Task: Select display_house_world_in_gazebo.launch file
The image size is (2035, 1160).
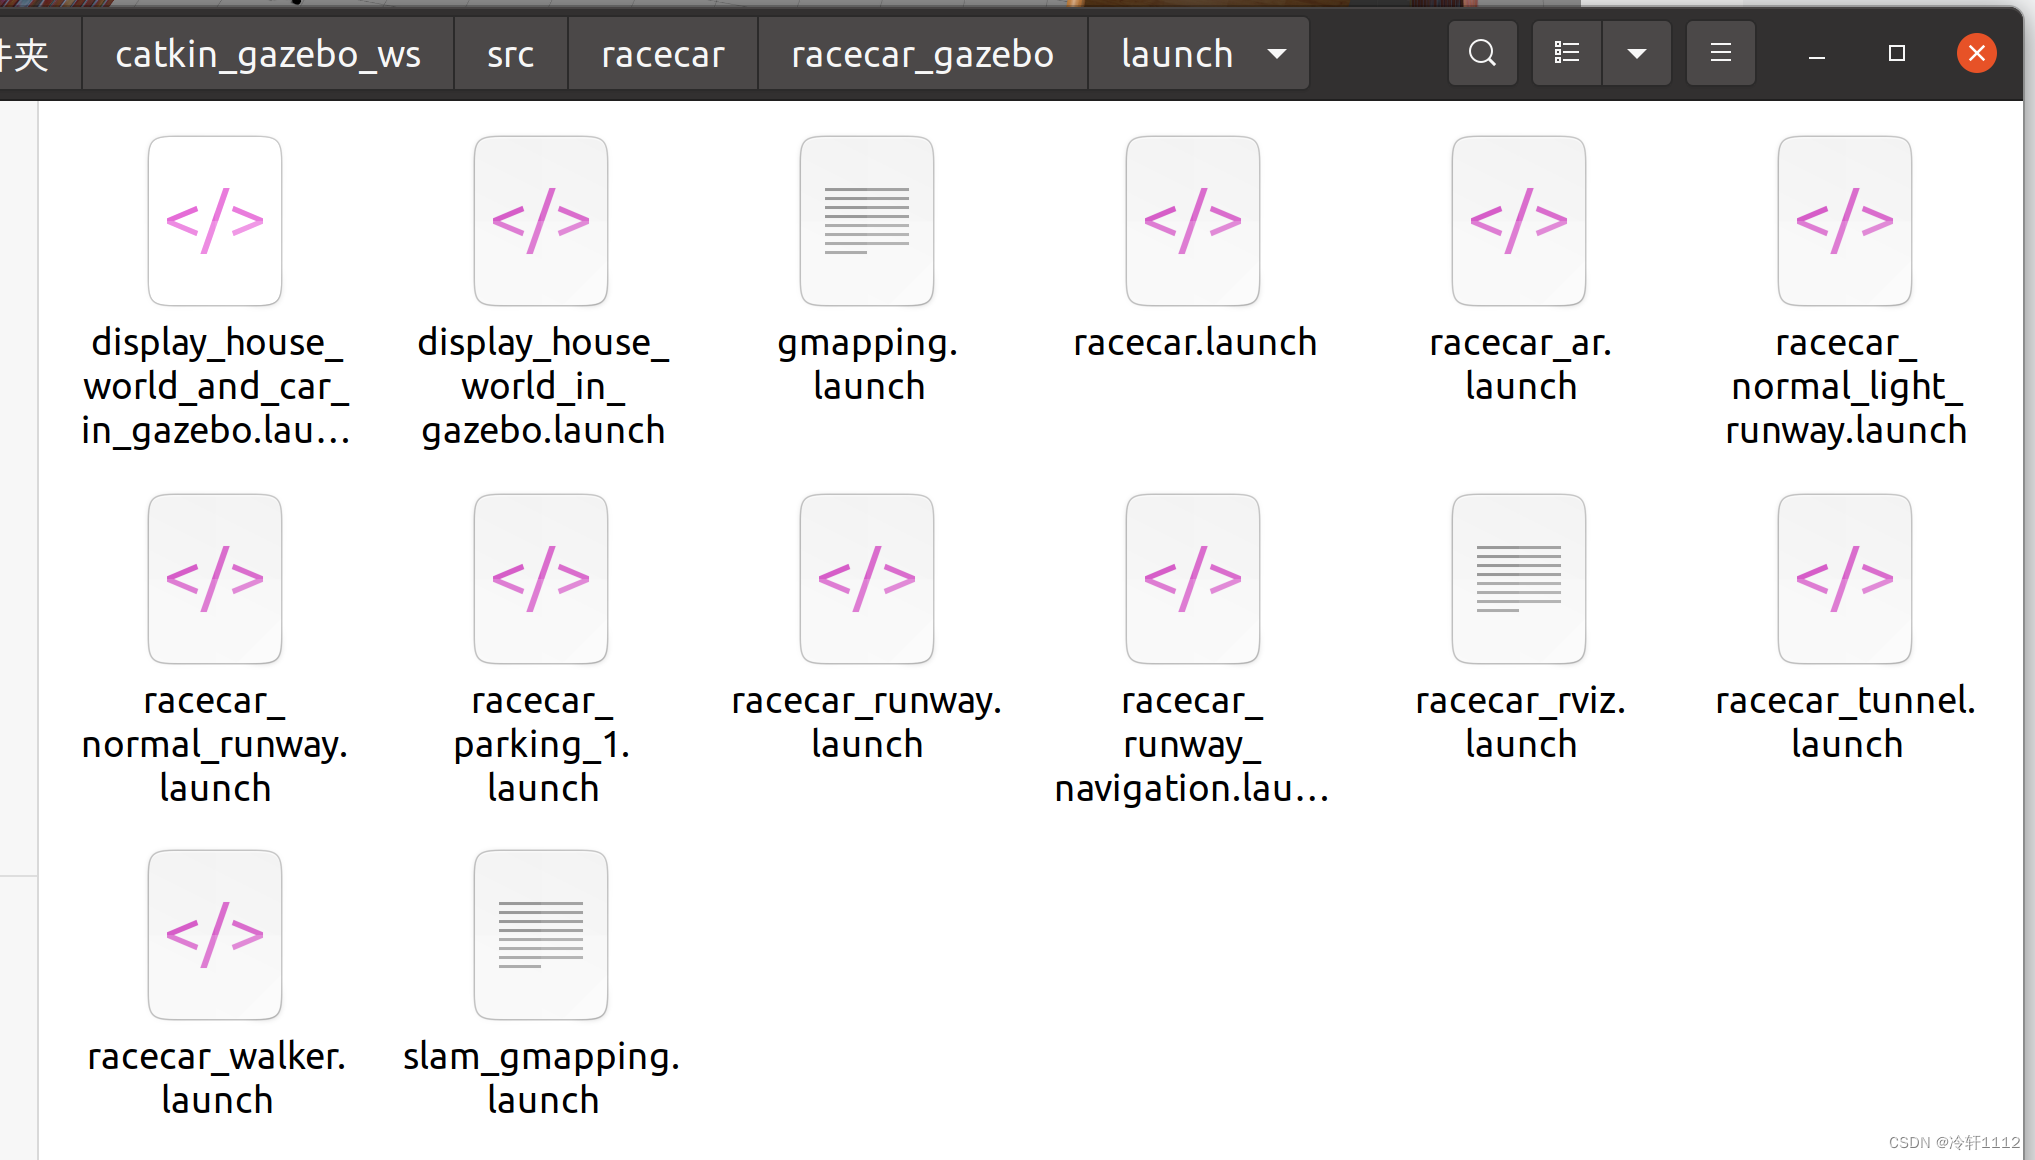Action: [541, 221]
